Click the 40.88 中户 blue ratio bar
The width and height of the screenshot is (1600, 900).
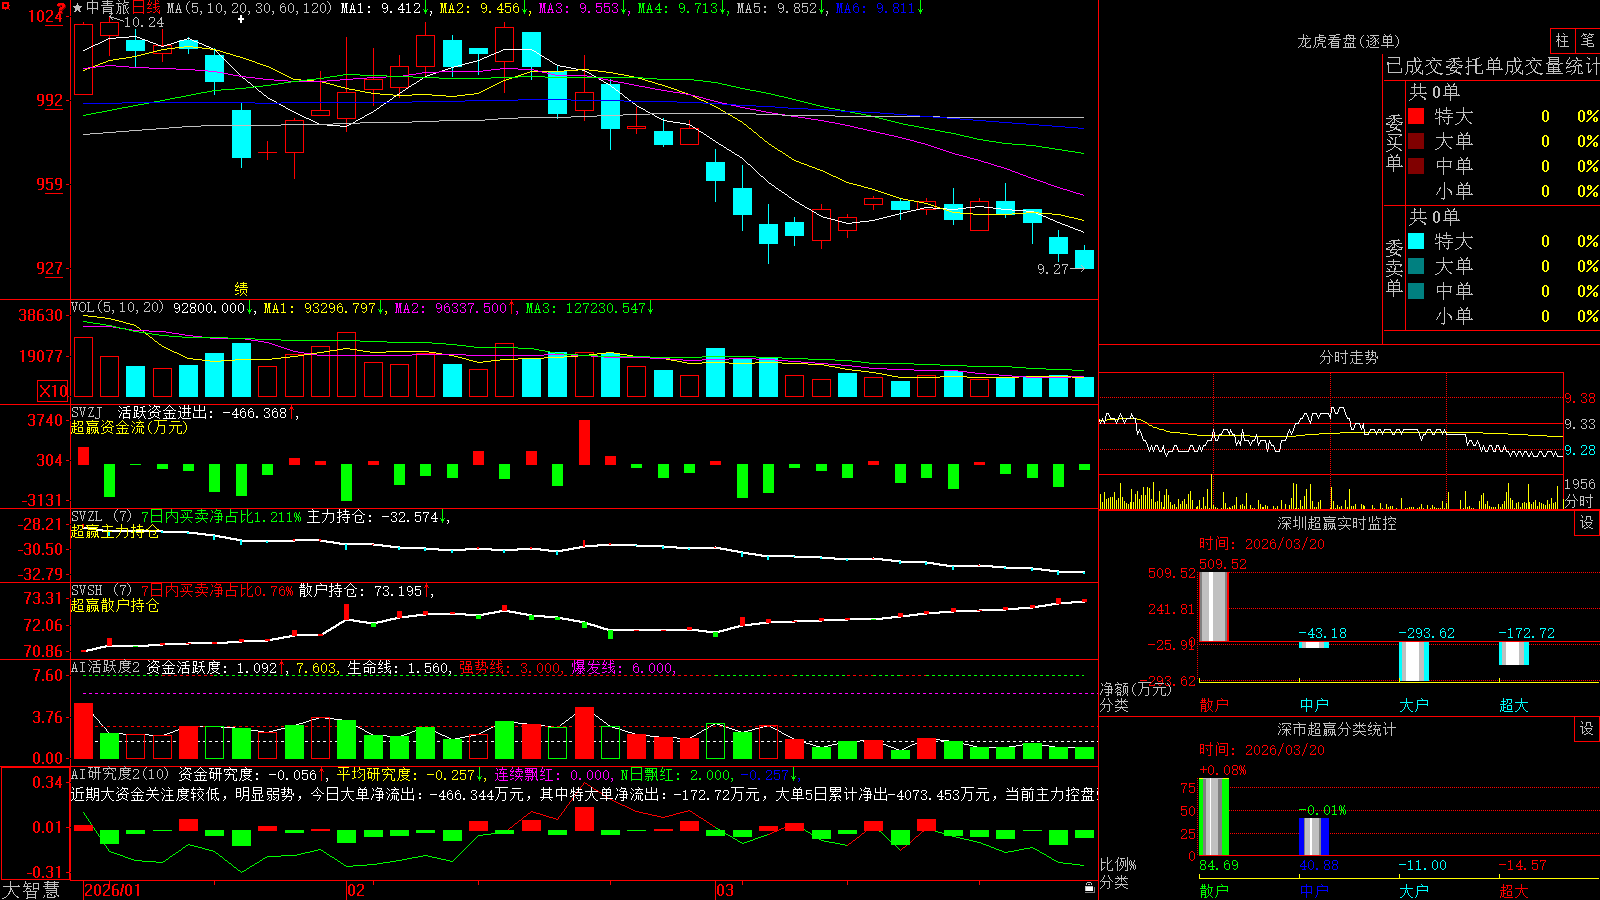1314,837
